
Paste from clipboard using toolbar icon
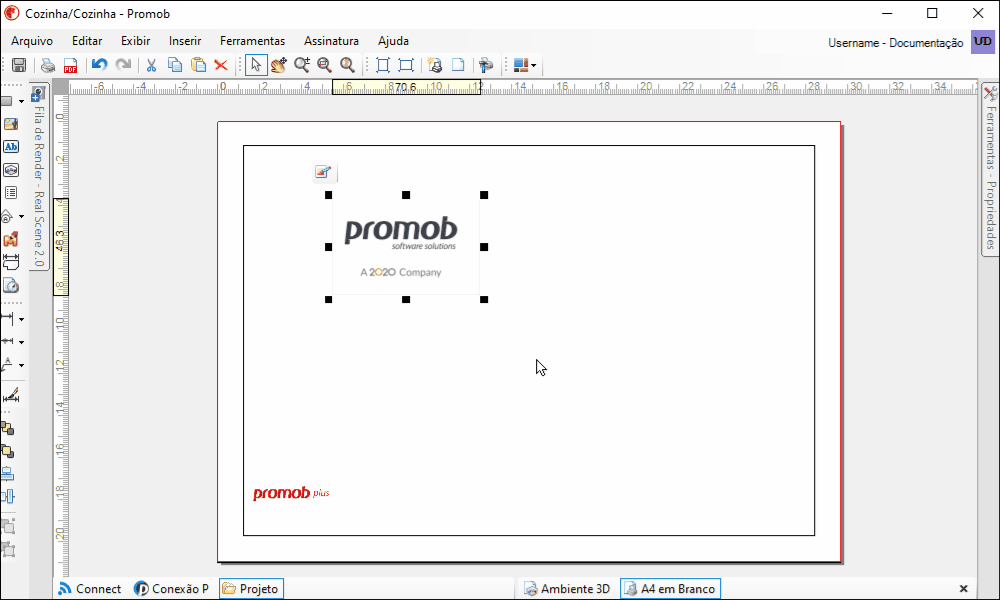(198, 65)
